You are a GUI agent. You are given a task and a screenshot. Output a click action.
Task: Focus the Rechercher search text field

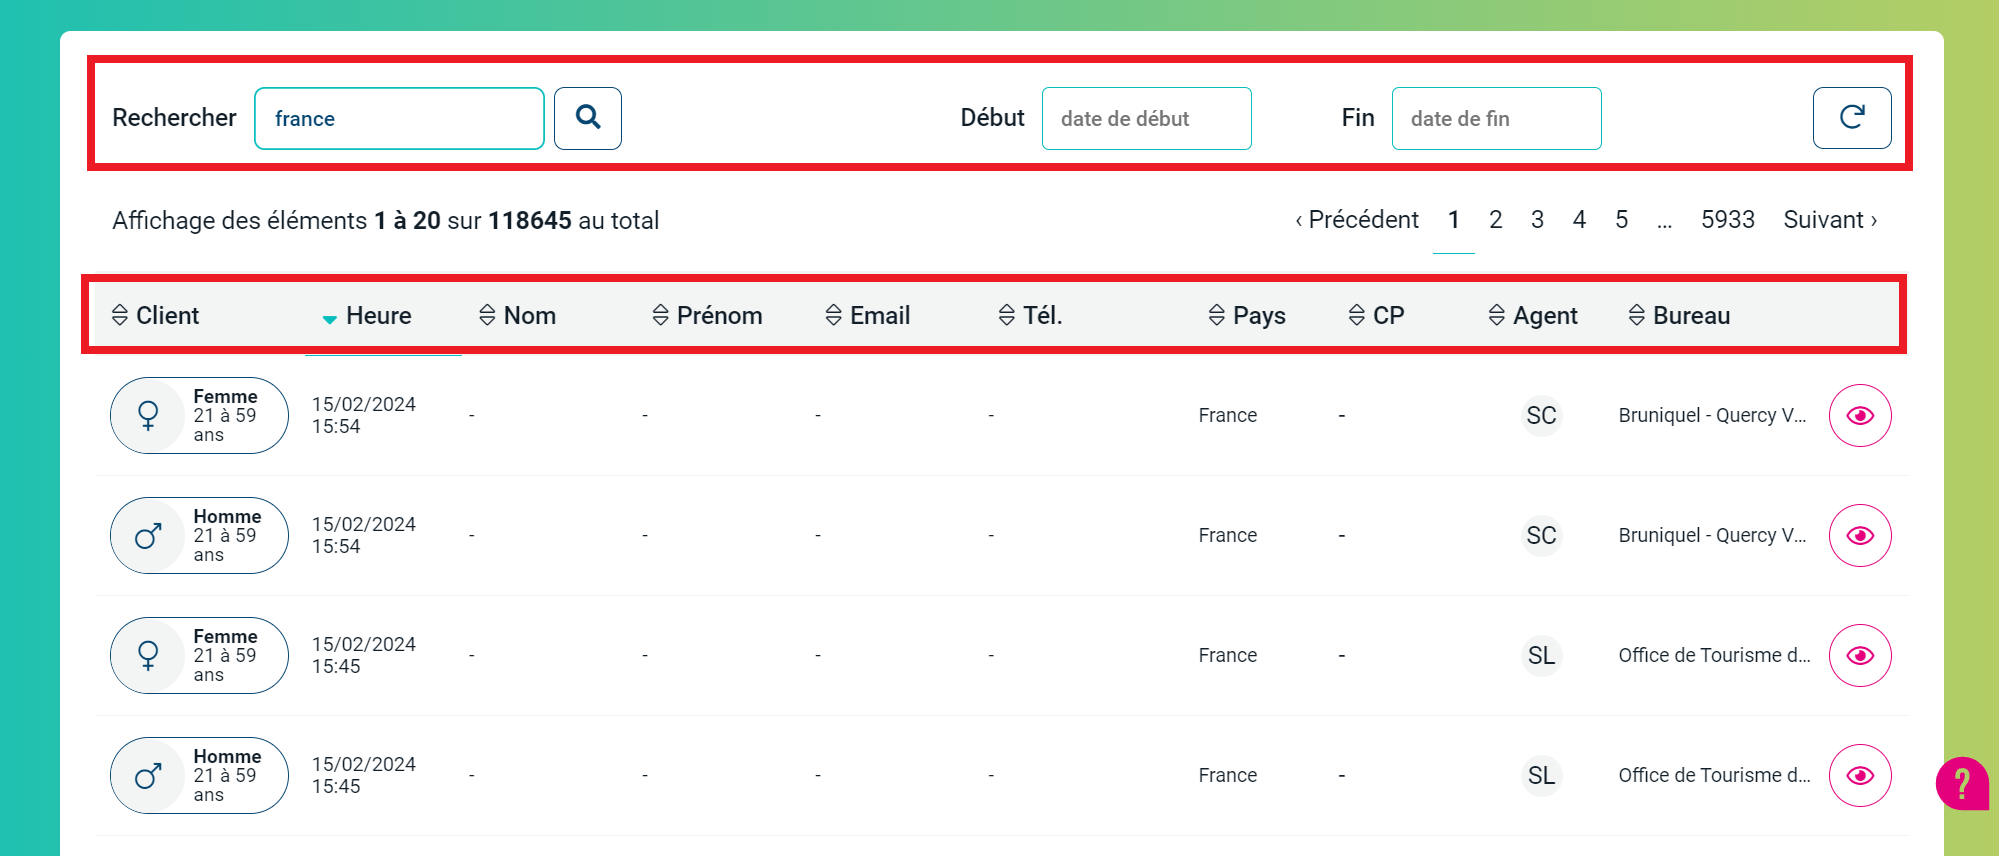coord(399,118)
